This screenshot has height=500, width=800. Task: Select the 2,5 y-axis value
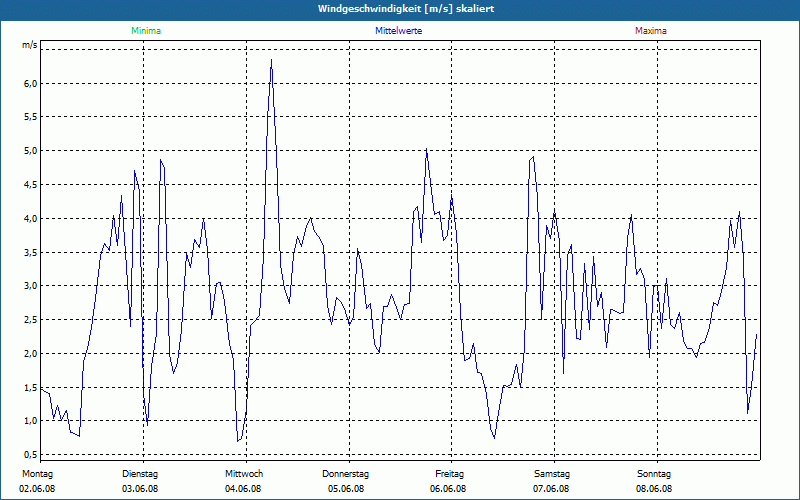[x=31, y=319]
